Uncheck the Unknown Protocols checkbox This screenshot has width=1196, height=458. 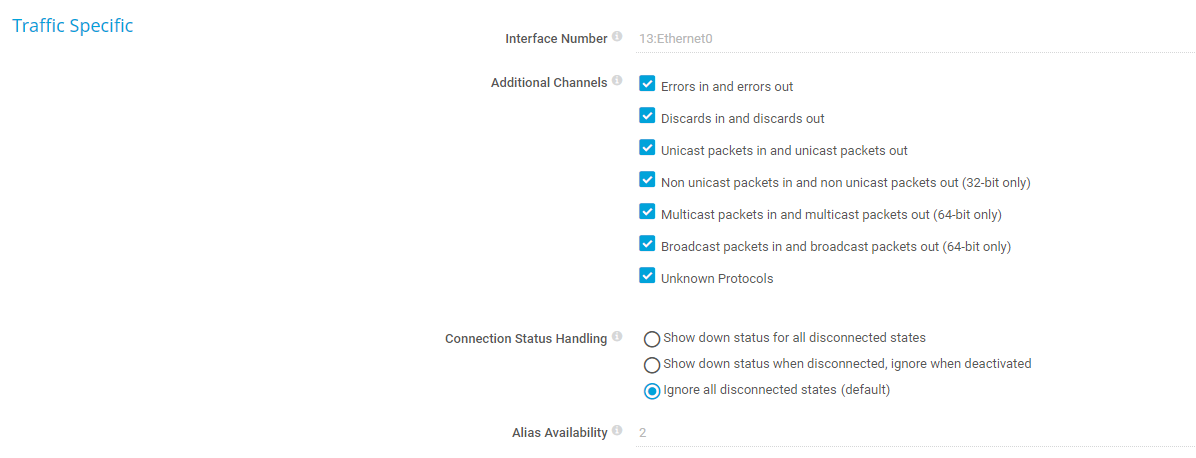coord(647,276)
